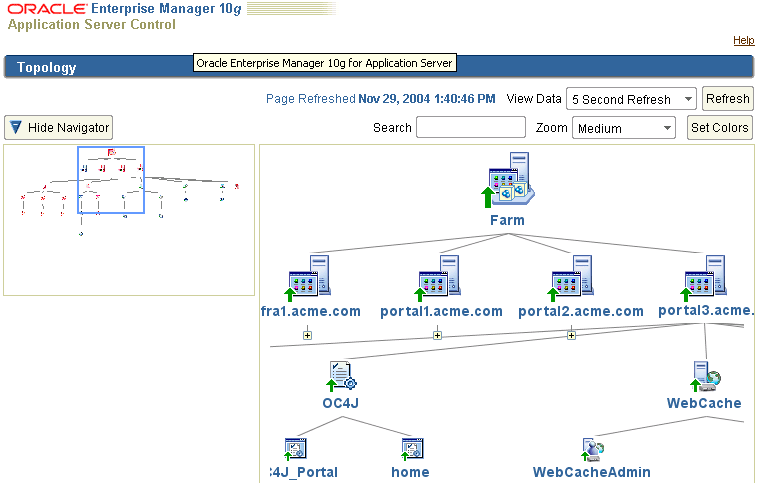Screen dimensions: 758x486
Task: Click the WebCacheAdmin icon
Action: (x=593, y=449)
